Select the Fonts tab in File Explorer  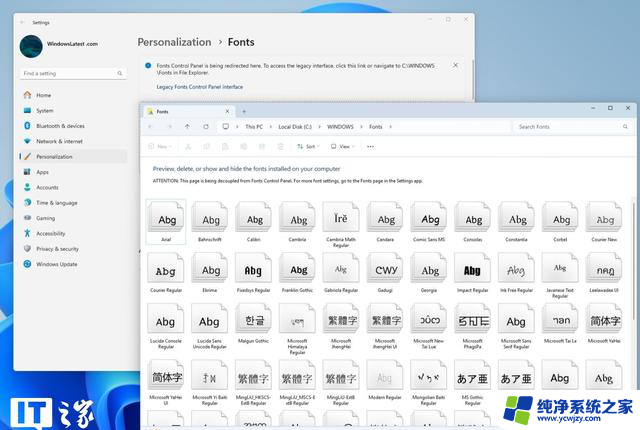tap(189, 111)
